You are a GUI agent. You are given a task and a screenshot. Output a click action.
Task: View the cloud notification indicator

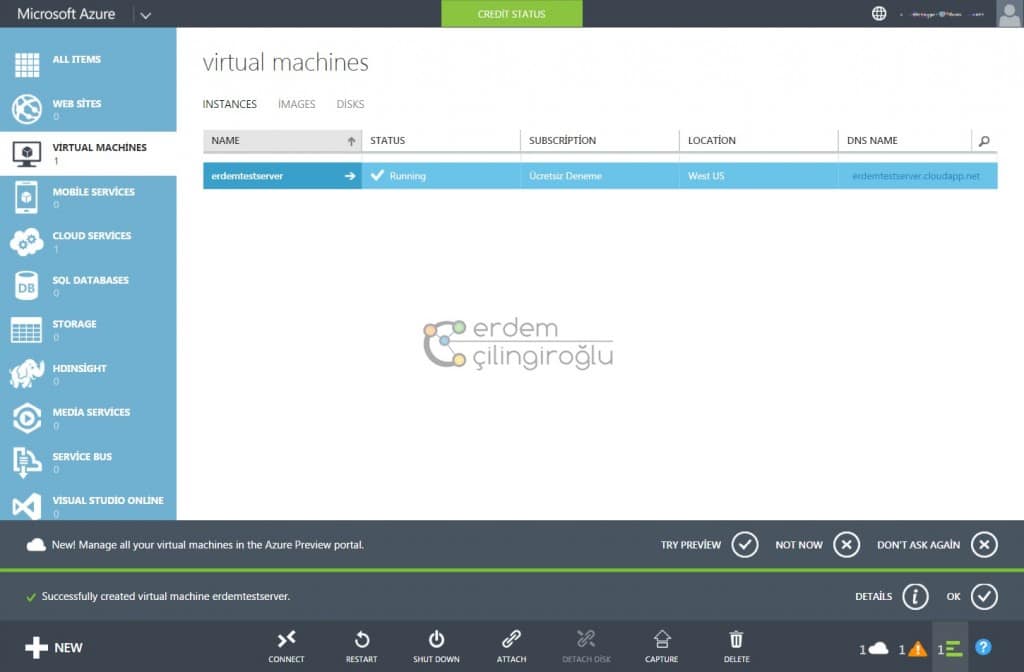pyautogui.click(x=874, y=648)
